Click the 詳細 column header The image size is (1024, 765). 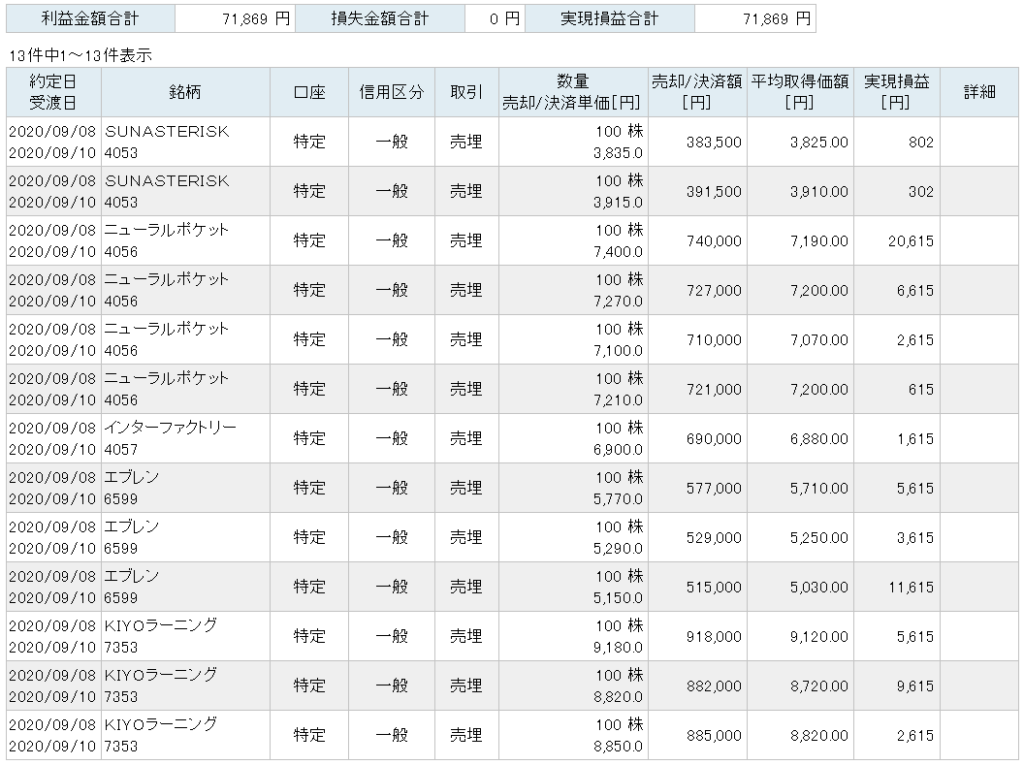(979, 92)
